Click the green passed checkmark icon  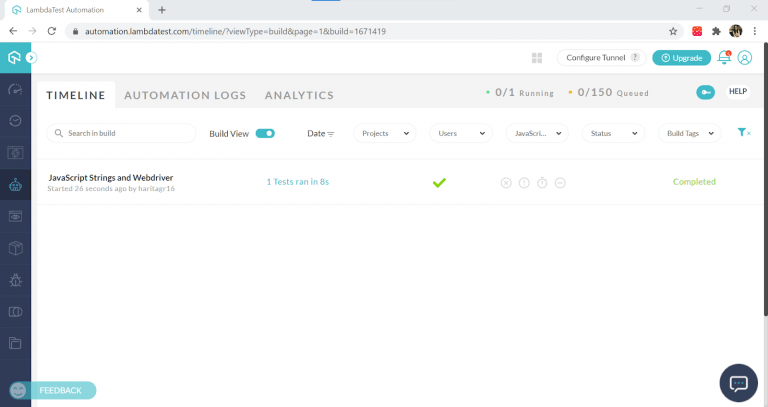(x=439, y=182)
